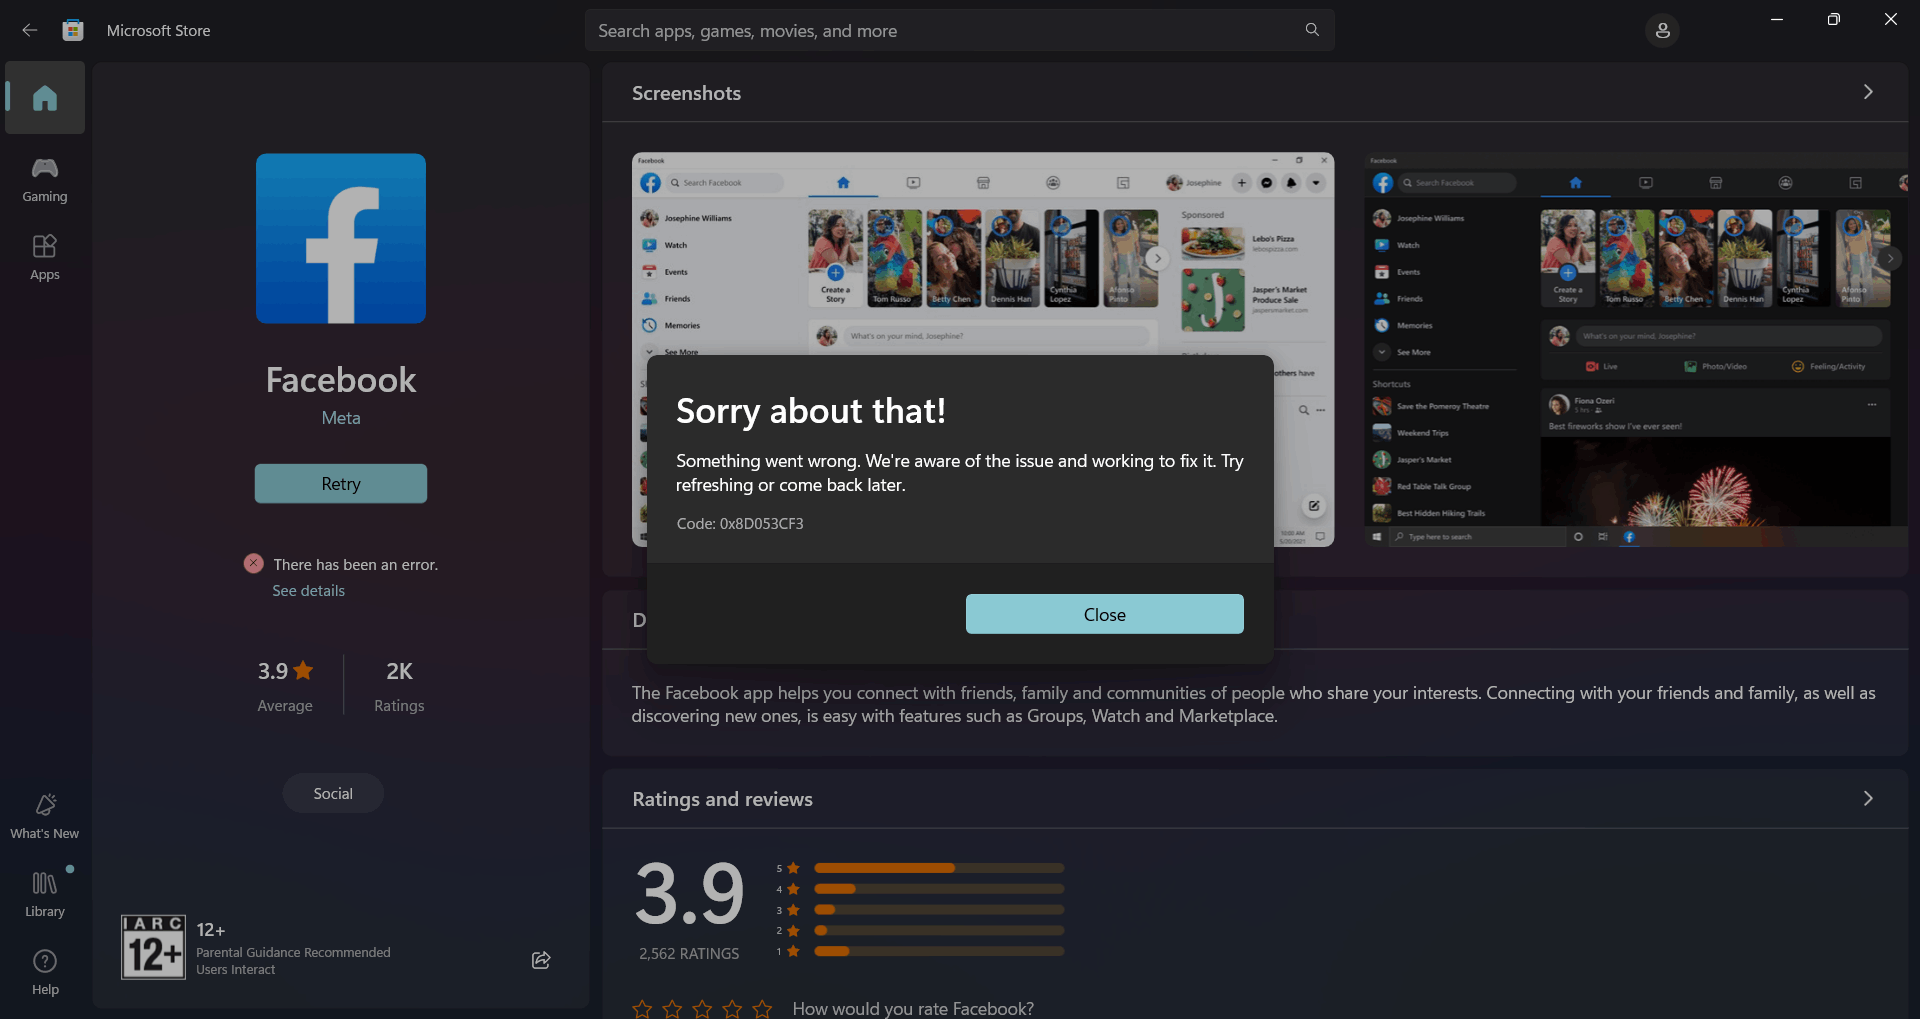The width and height of the screenshot is (1920, 1019).
Task: Open the Library section
Action: tap(45, 894)
